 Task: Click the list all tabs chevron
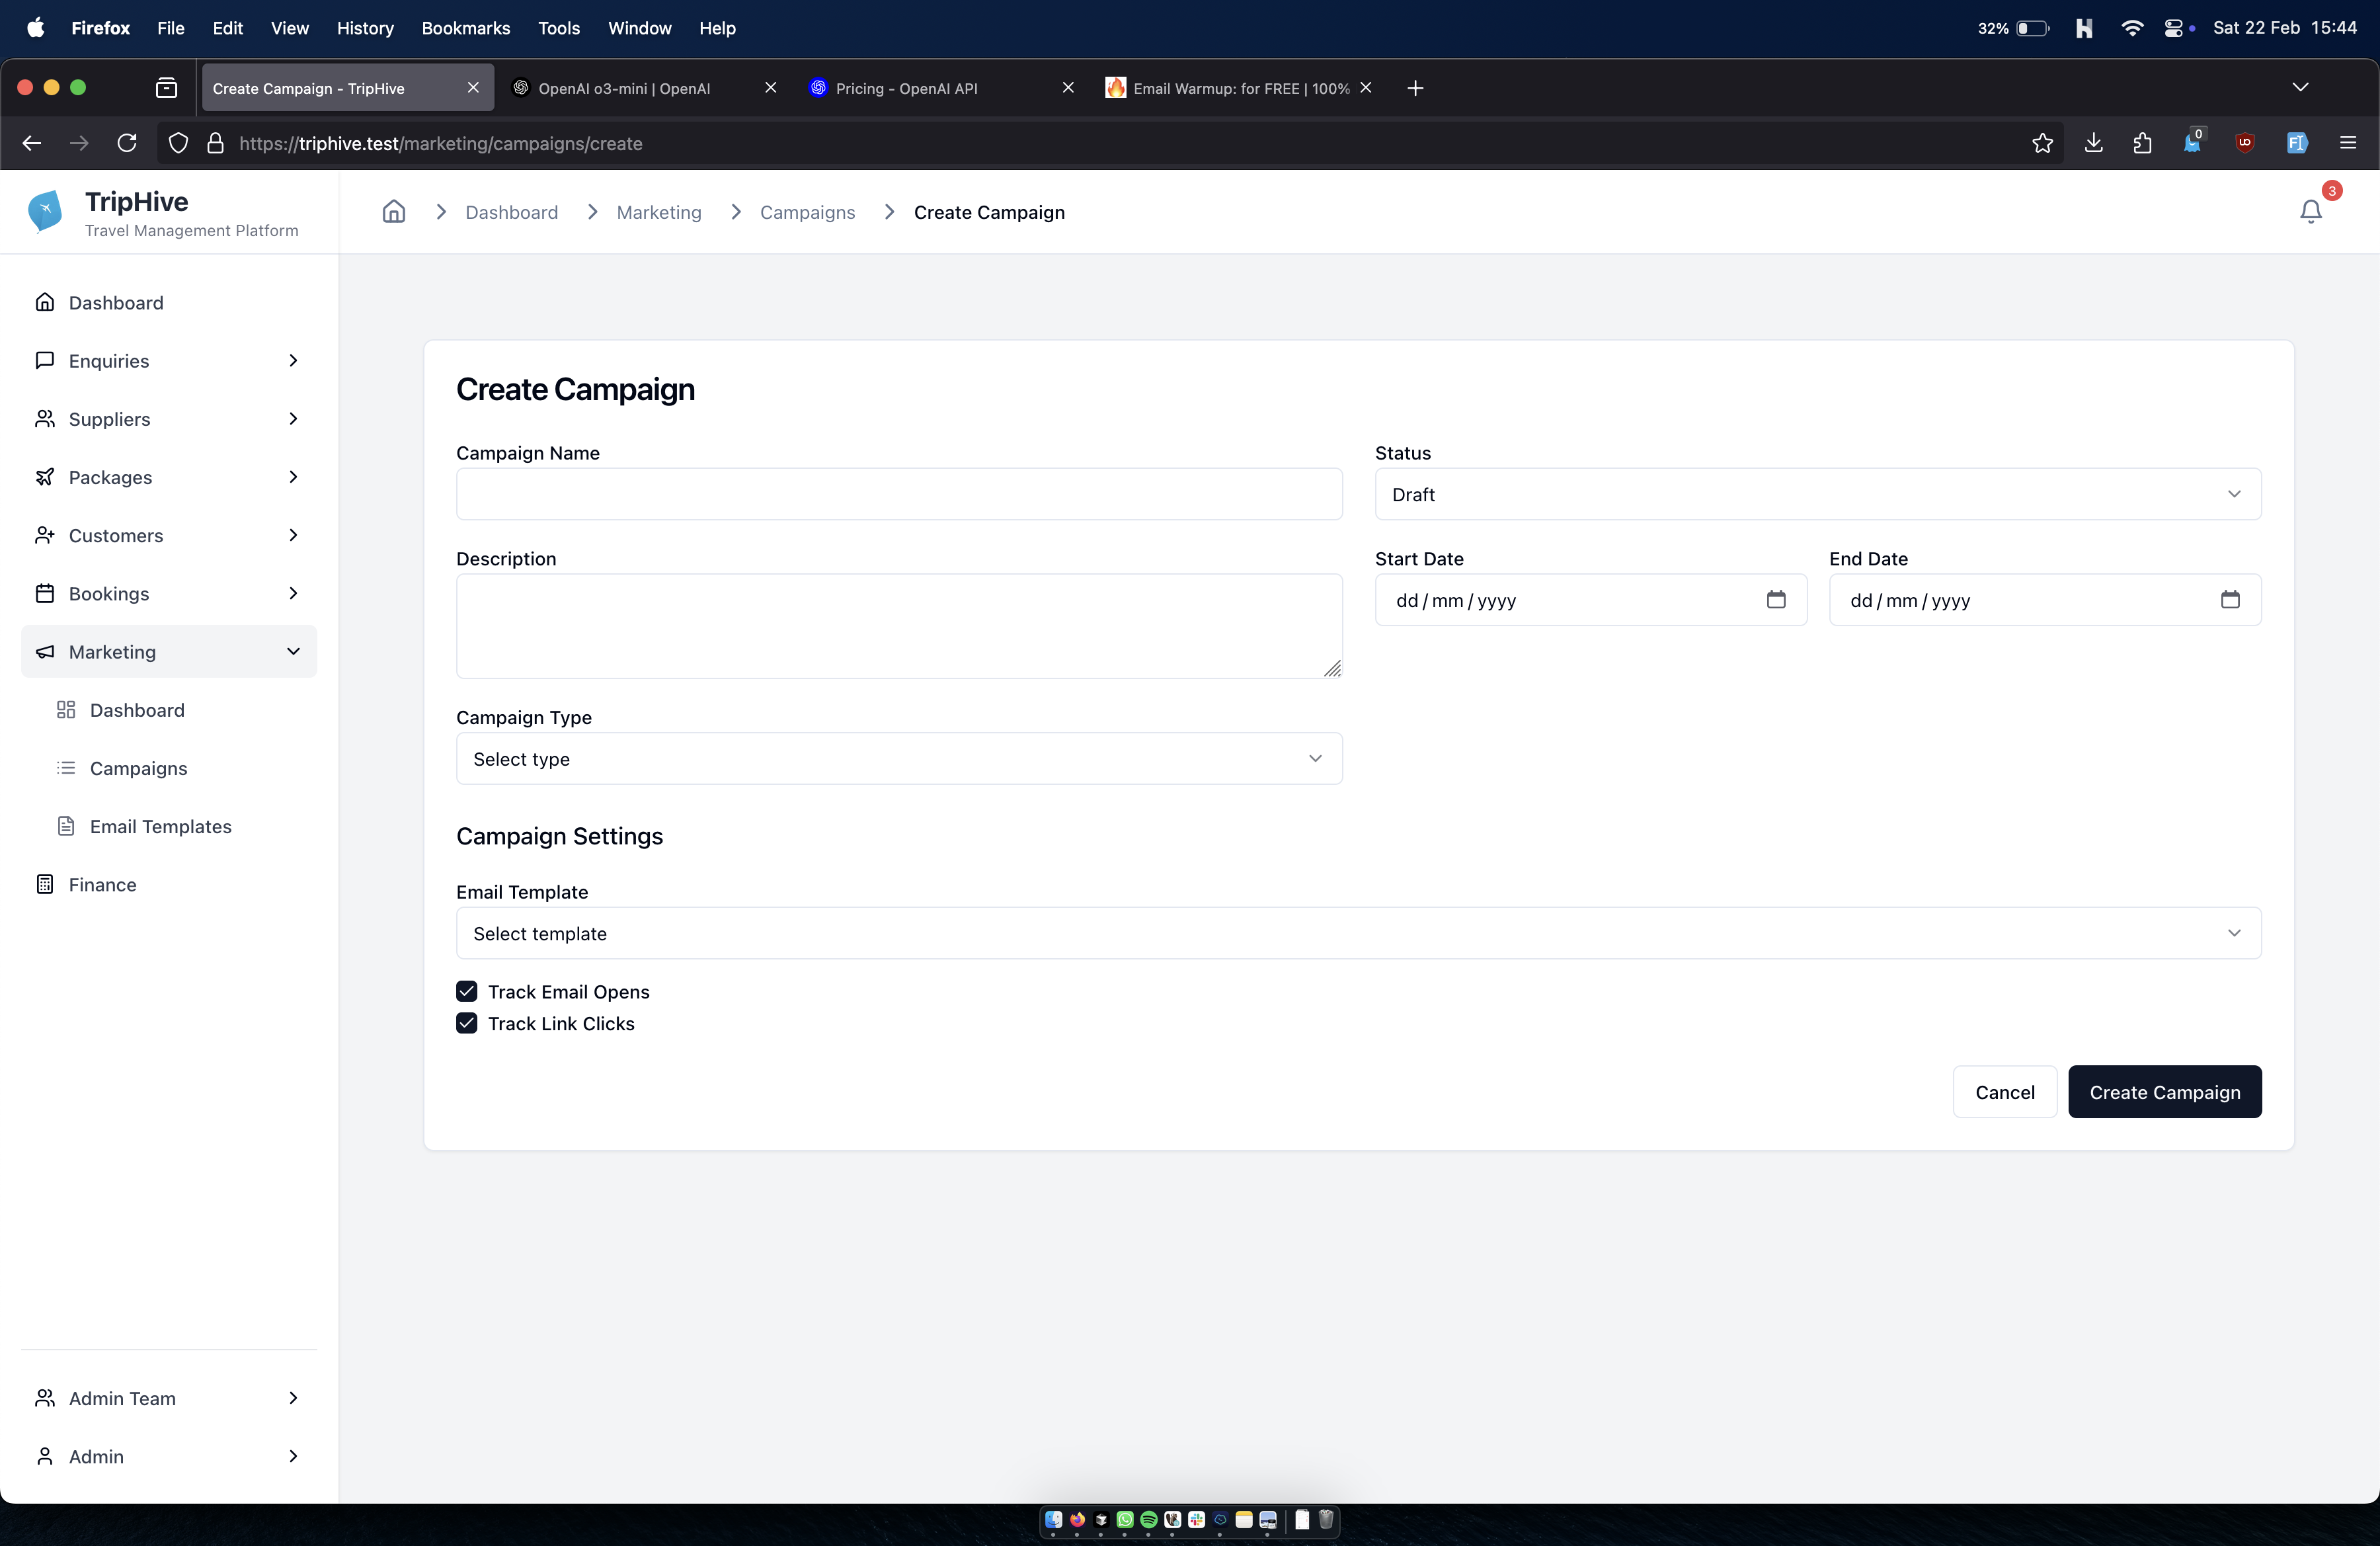coord(2300,88)
